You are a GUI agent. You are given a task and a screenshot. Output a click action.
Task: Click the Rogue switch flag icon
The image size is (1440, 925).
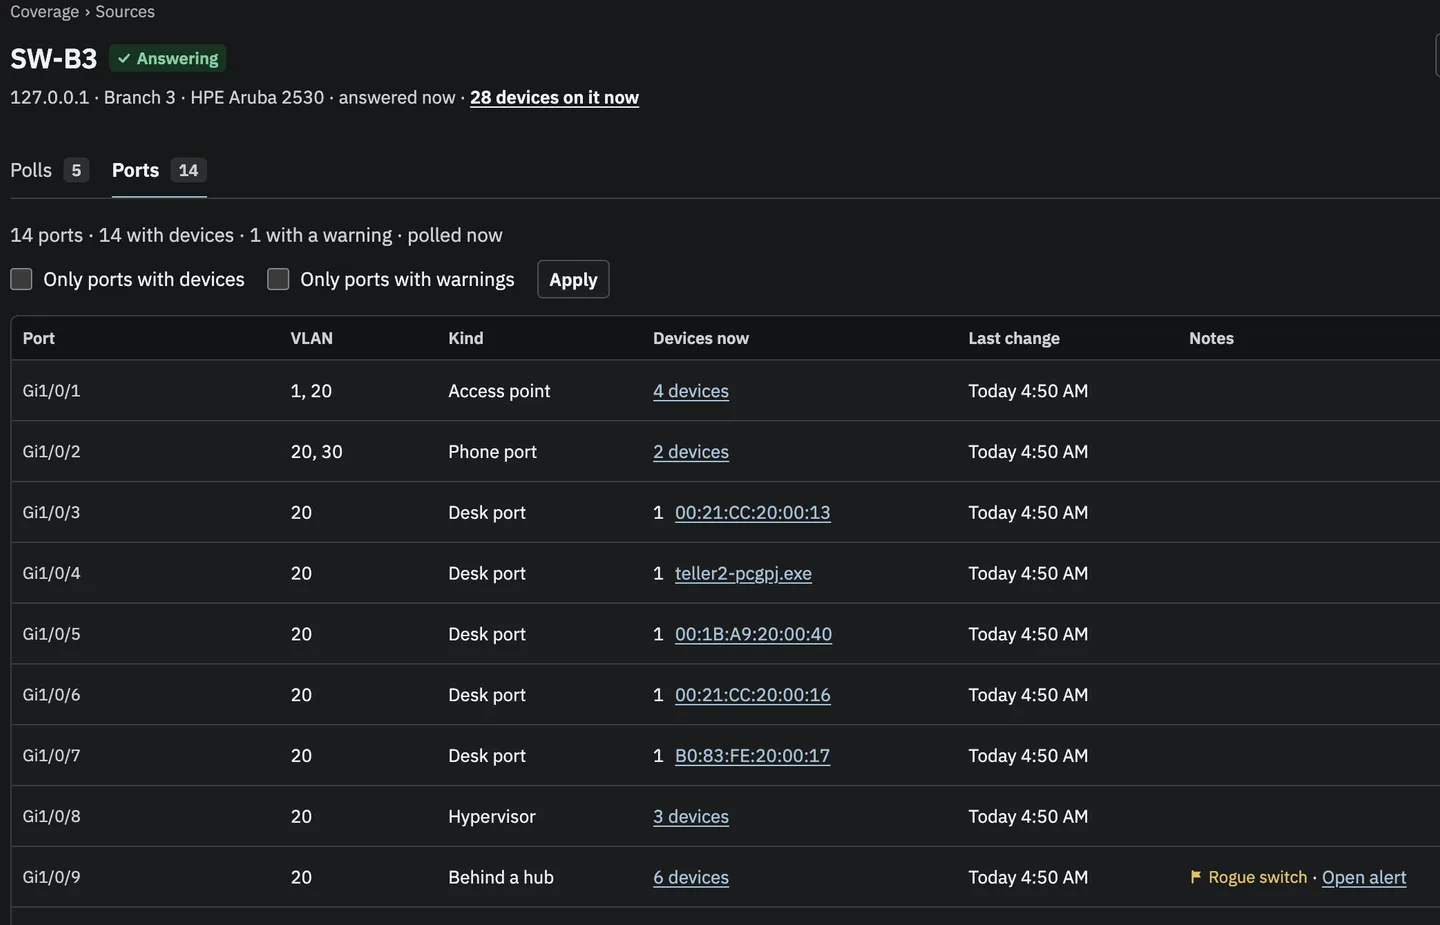tap(1196, 877)
